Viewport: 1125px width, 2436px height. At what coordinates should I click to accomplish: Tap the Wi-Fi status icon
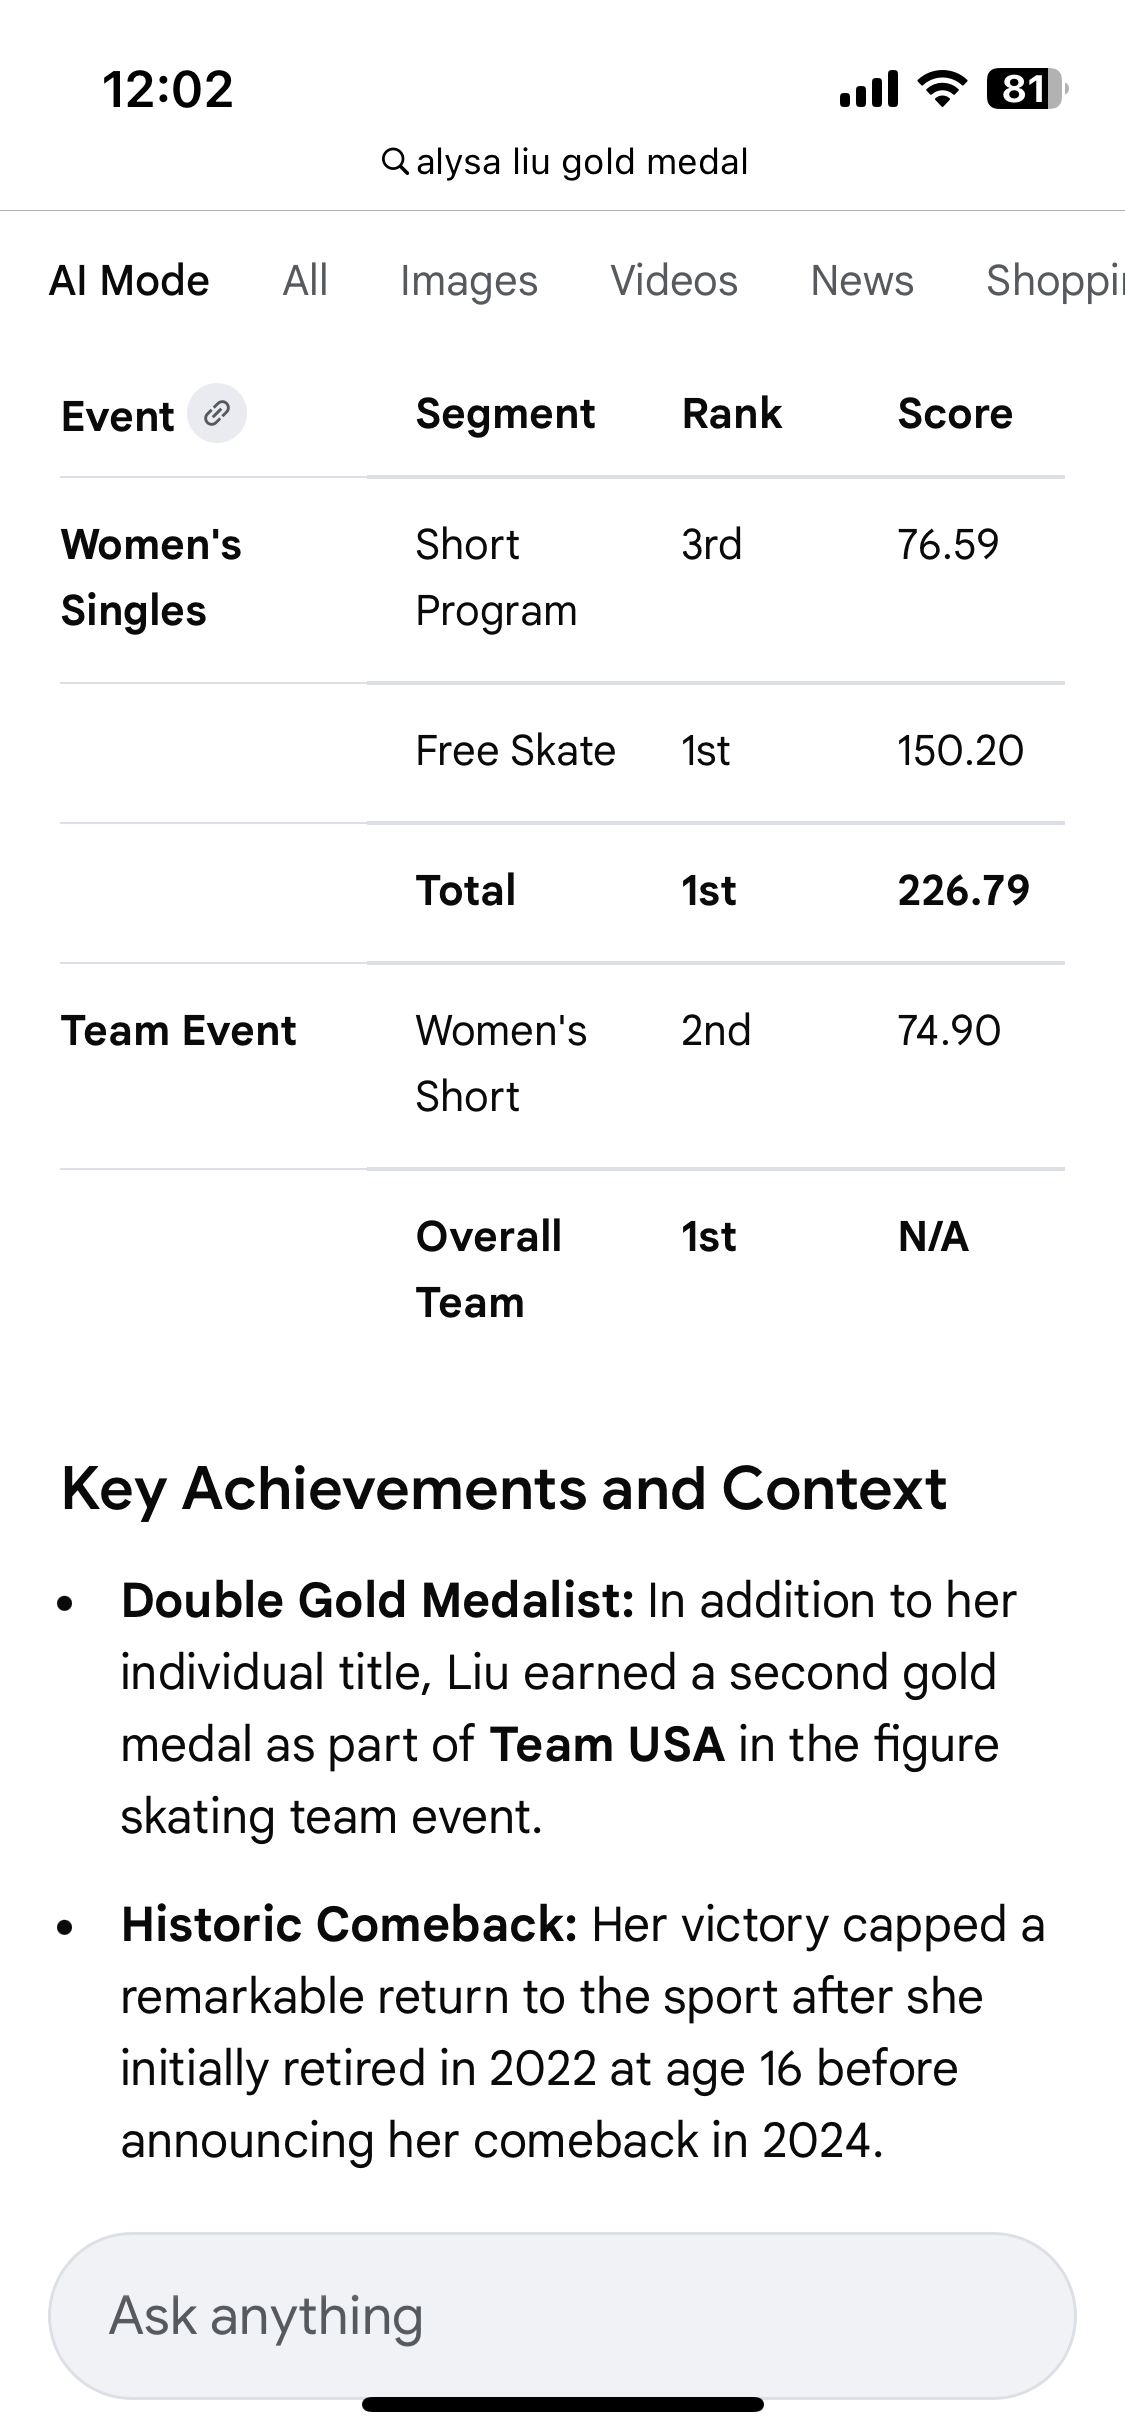point(941,89)
